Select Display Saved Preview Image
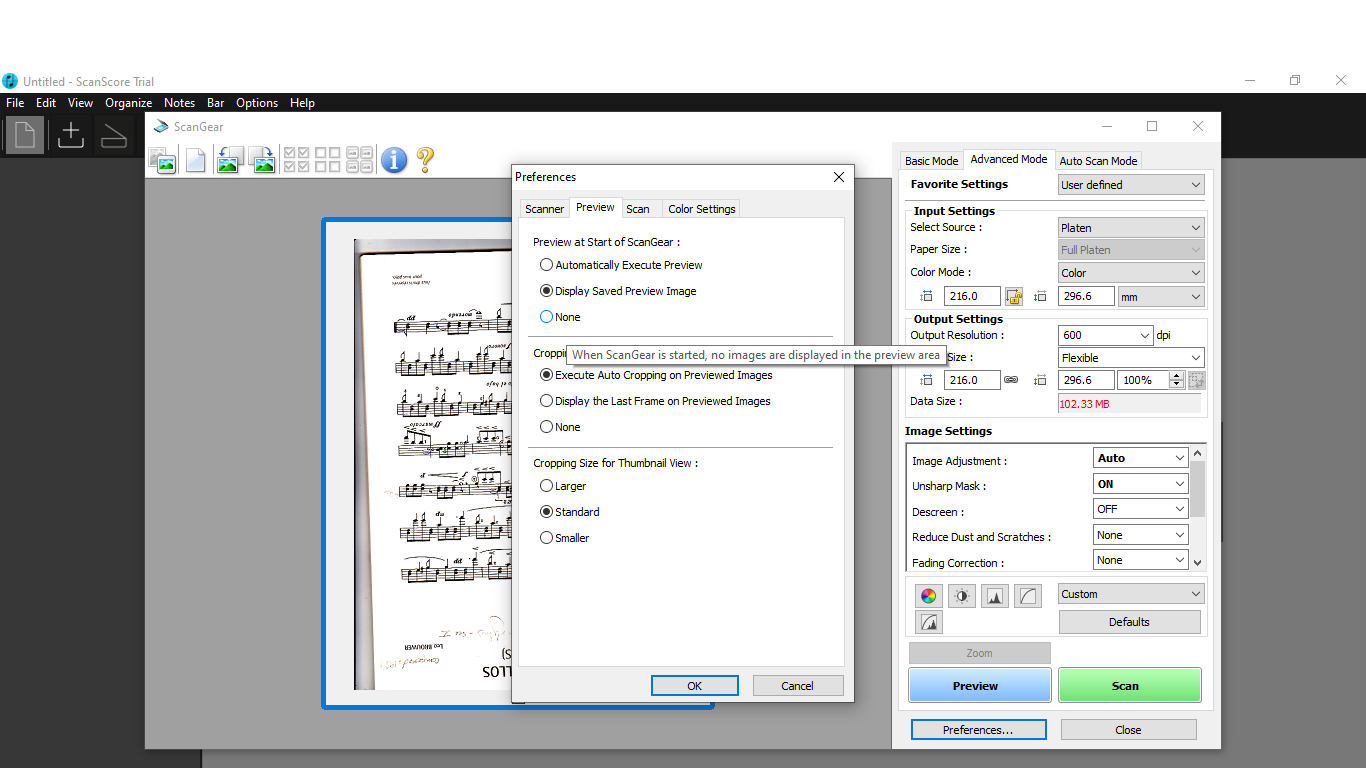The image size is (1366, 768). (x=618, y=291)
